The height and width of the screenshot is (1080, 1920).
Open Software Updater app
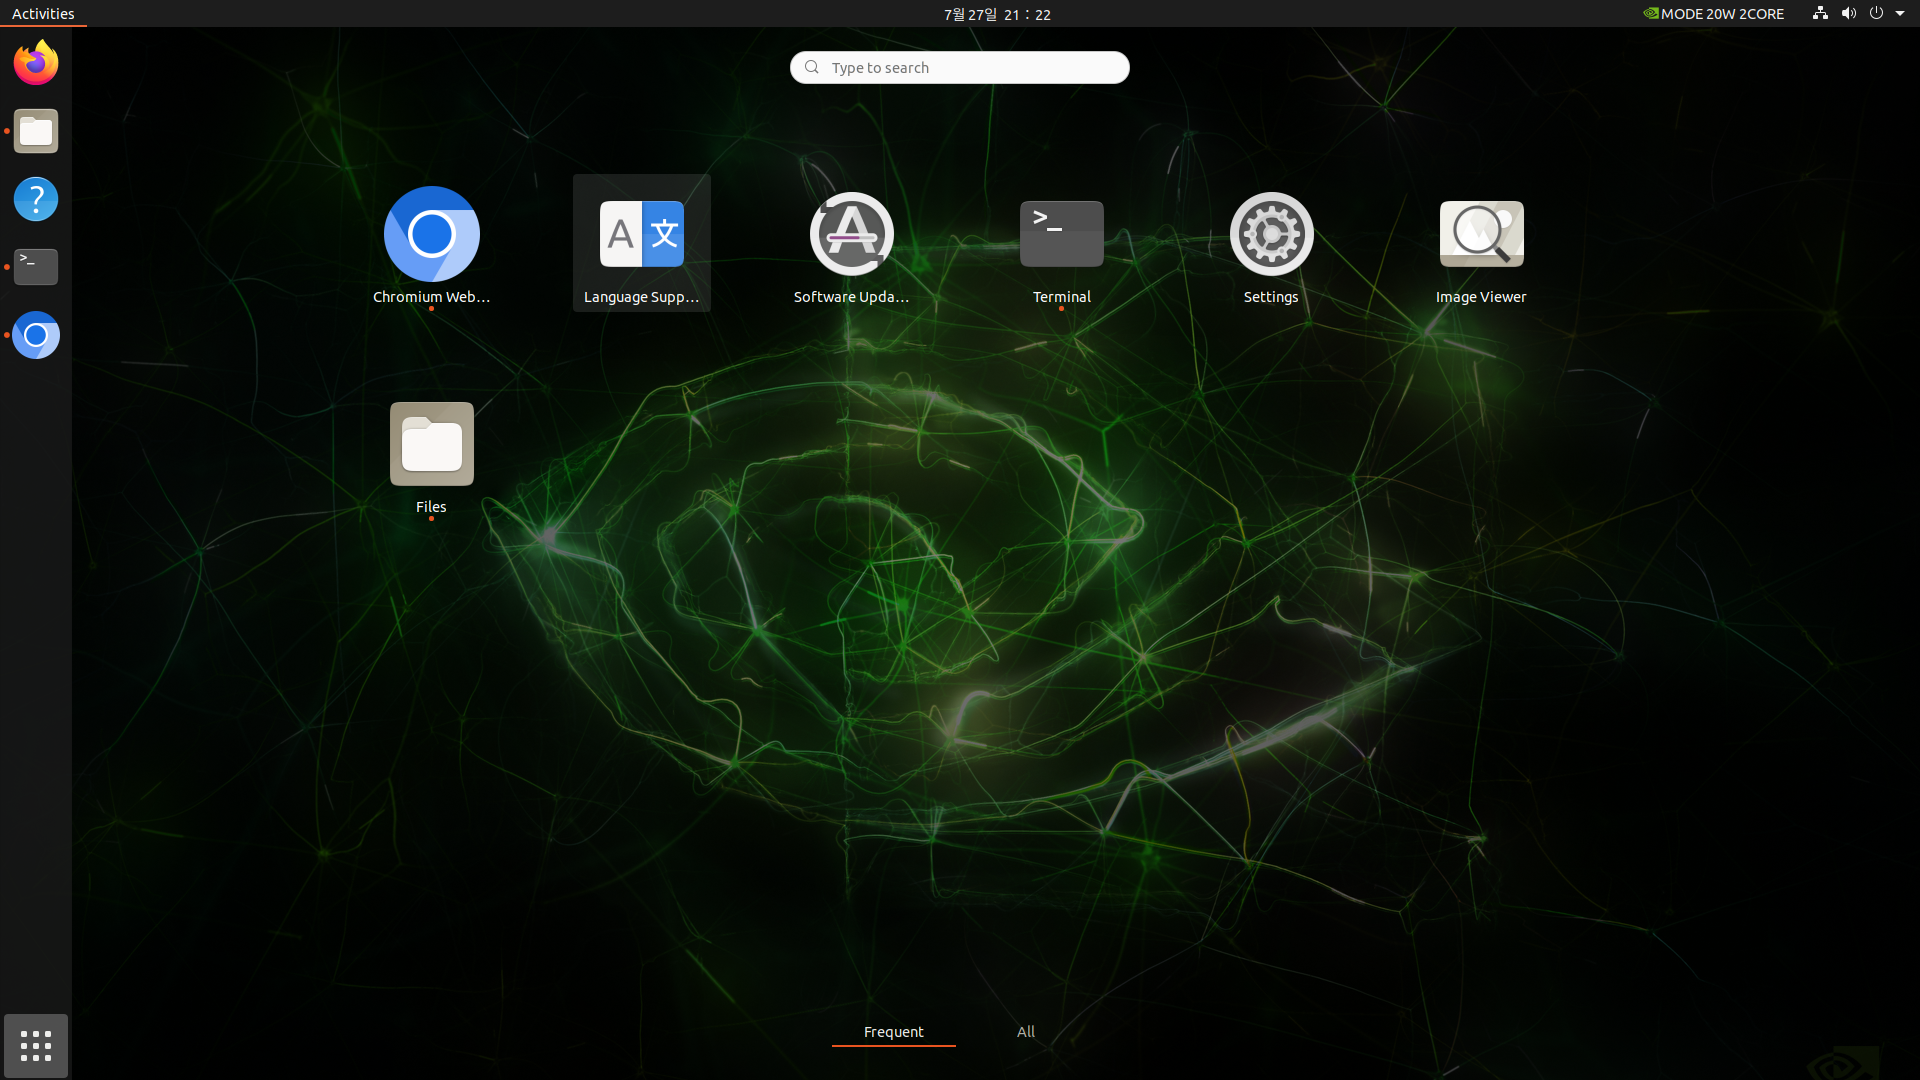point(851,235)
